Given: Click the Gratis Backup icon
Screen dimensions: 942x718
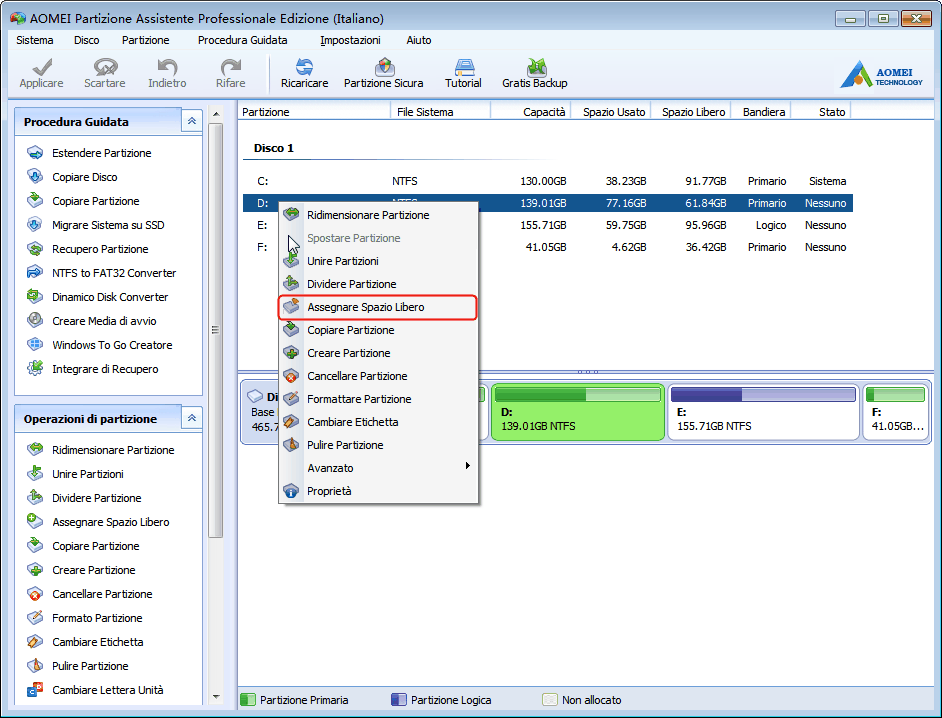Looking at the screenshot, I should point(535,67).
